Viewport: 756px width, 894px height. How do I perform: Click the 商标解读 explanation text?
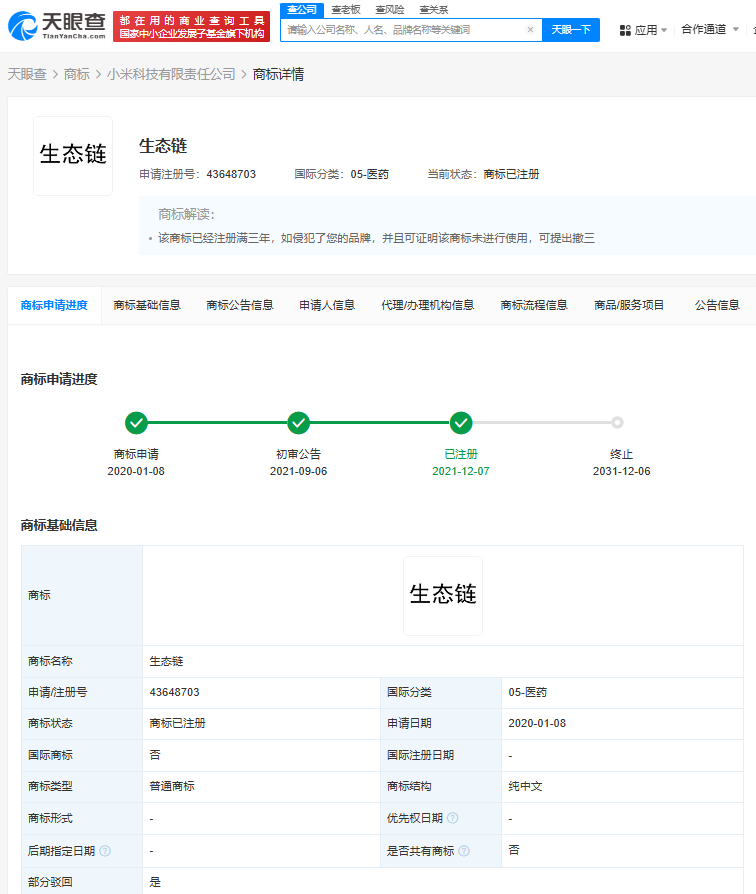pyautogui.click(x=376, y=238)
